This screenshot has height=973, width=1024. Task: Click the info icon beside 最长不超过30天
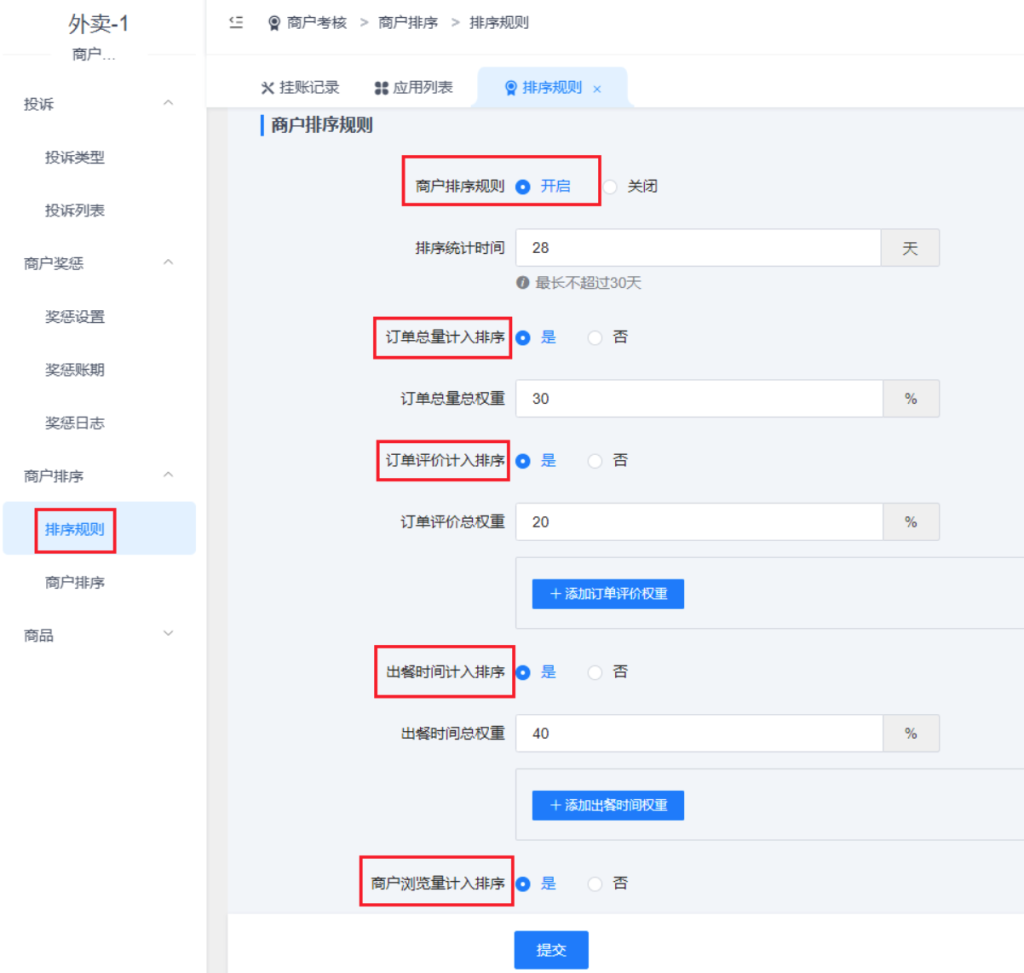pos(522,283)
